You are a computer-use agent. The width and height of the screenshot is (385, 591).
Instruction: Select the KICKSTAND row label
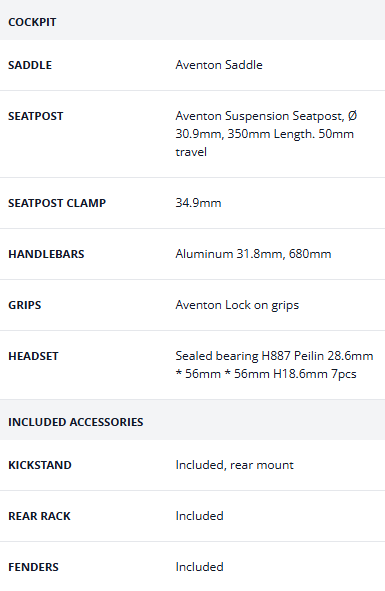click(x=40, y=465)
